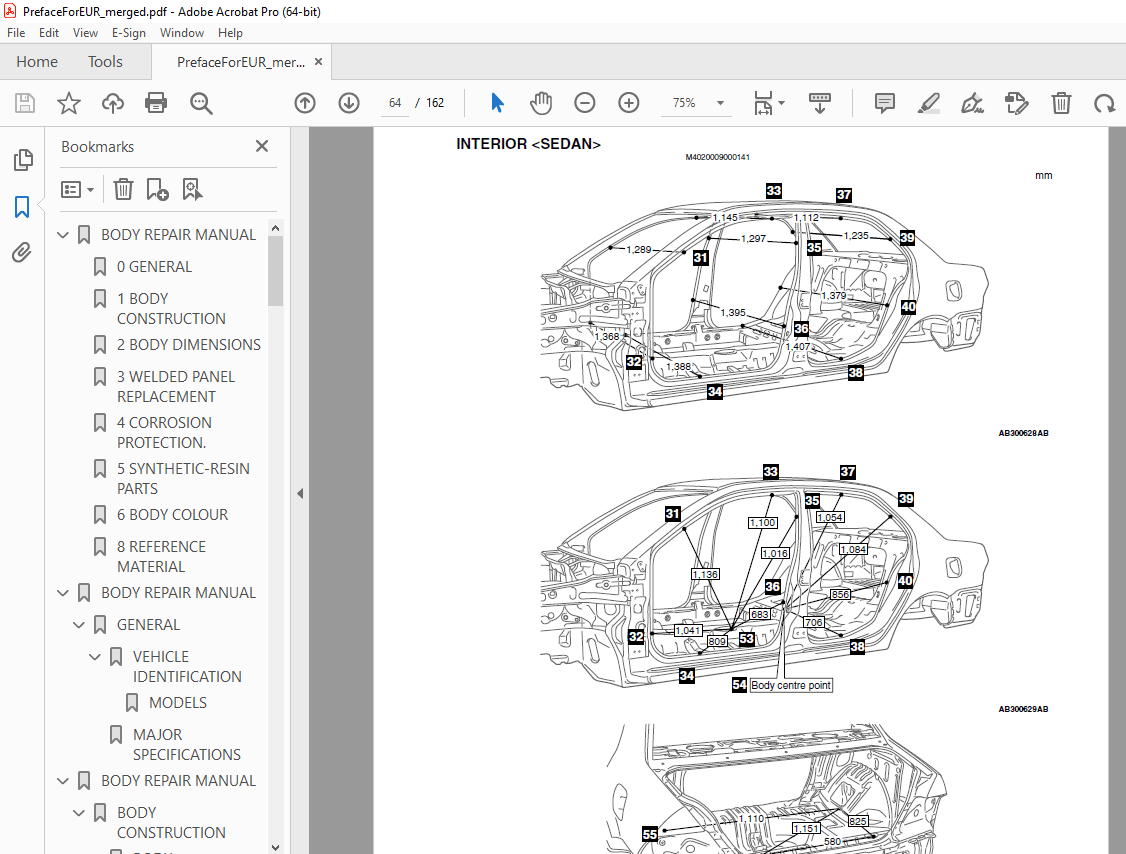This screenshot has width=1126, height=854.
Task: Collapse the third BODY REPAIR MANUAL bookmark
Action: coord(63,781)
